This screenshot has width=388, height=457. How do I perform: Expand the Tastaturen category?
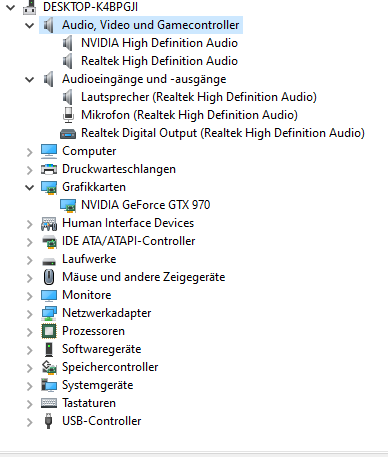point(30,404)
